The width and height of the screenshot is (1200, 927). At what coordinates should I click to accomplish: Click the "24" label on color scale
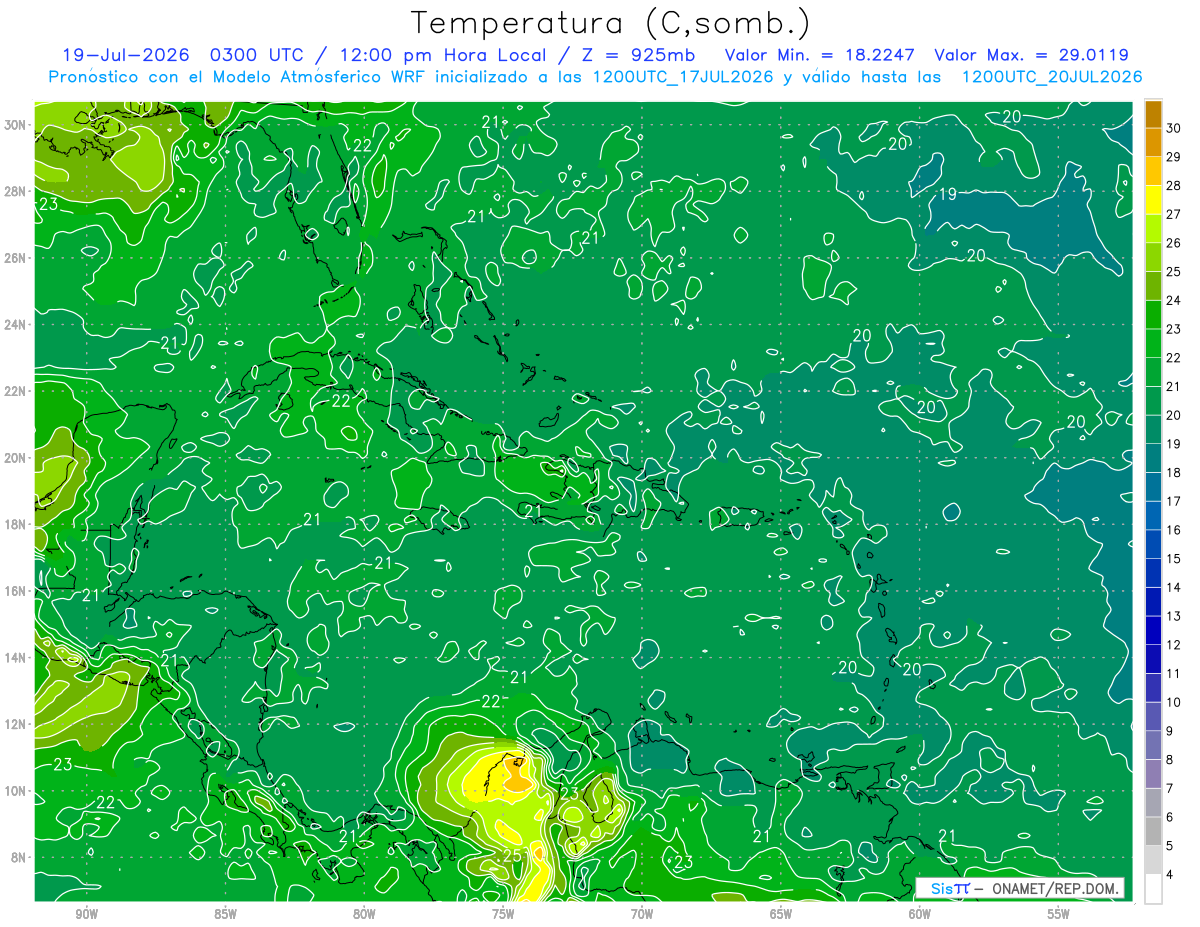tap(1174, 300)
